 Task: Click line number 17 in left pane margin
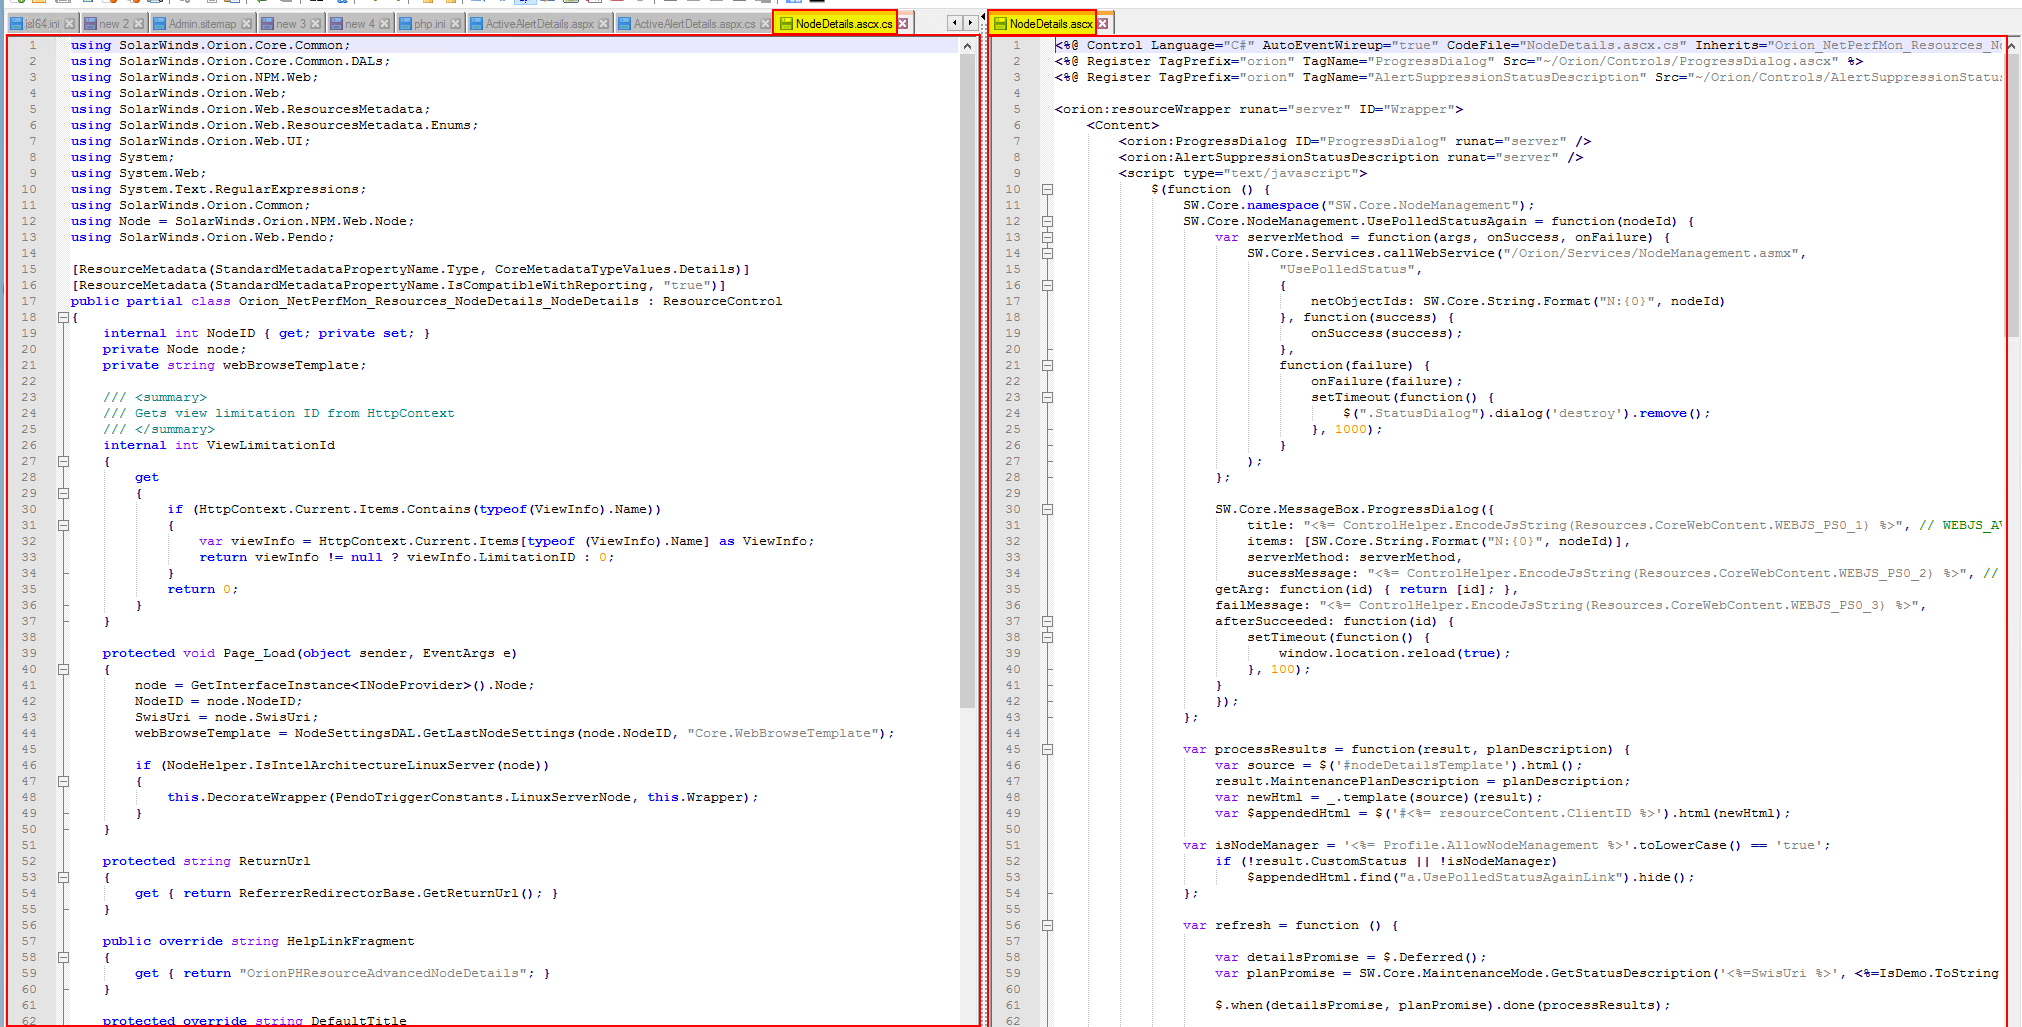coord(29,302)
